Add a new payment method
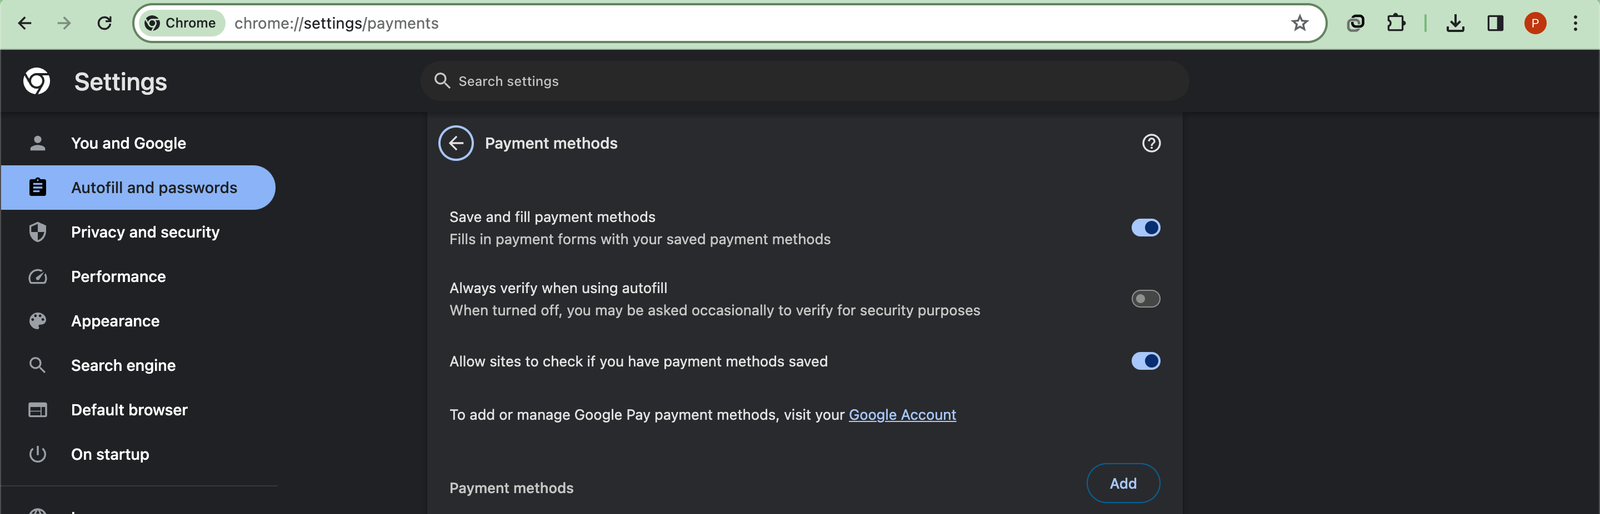This screenshot has height=514, width=1600. pyautogui.click(x=1123, y=483)
